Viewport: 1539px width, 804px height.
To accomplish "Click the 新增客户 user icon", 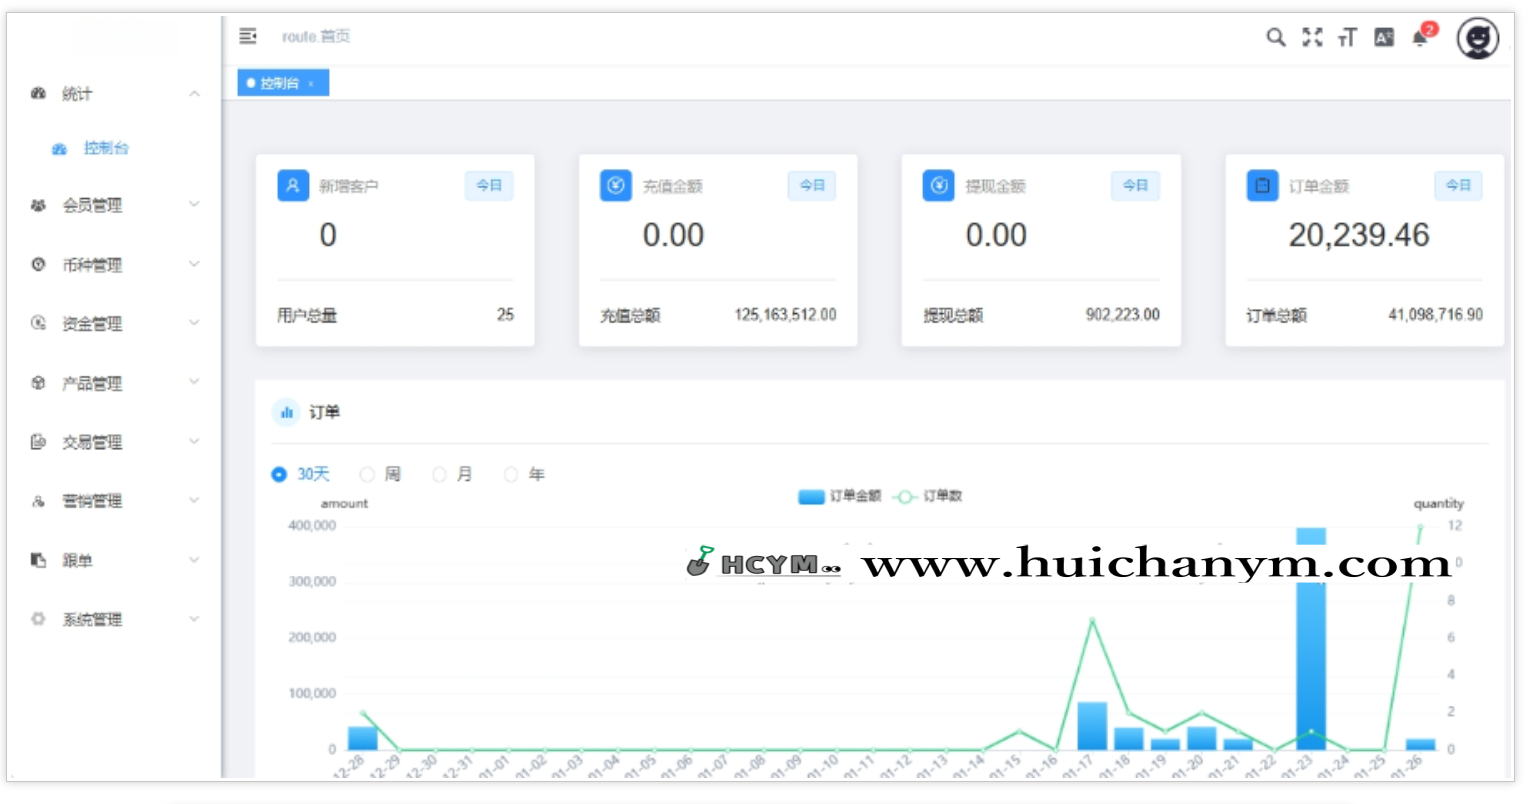I will 293,186.
